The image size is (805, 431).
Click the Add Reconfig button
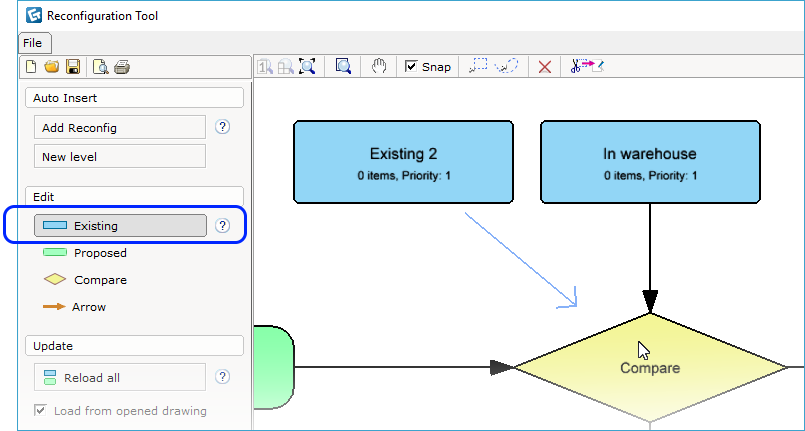click(x=120, y=127)
